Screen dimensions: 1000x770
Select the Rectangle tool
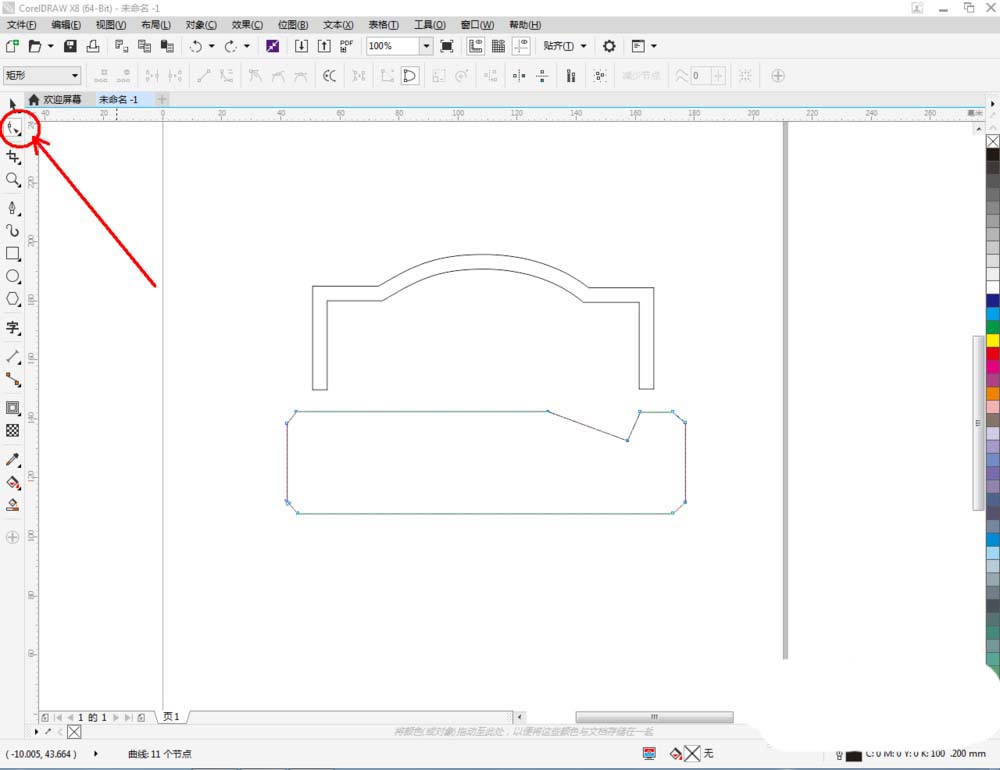tap(13, 253)
